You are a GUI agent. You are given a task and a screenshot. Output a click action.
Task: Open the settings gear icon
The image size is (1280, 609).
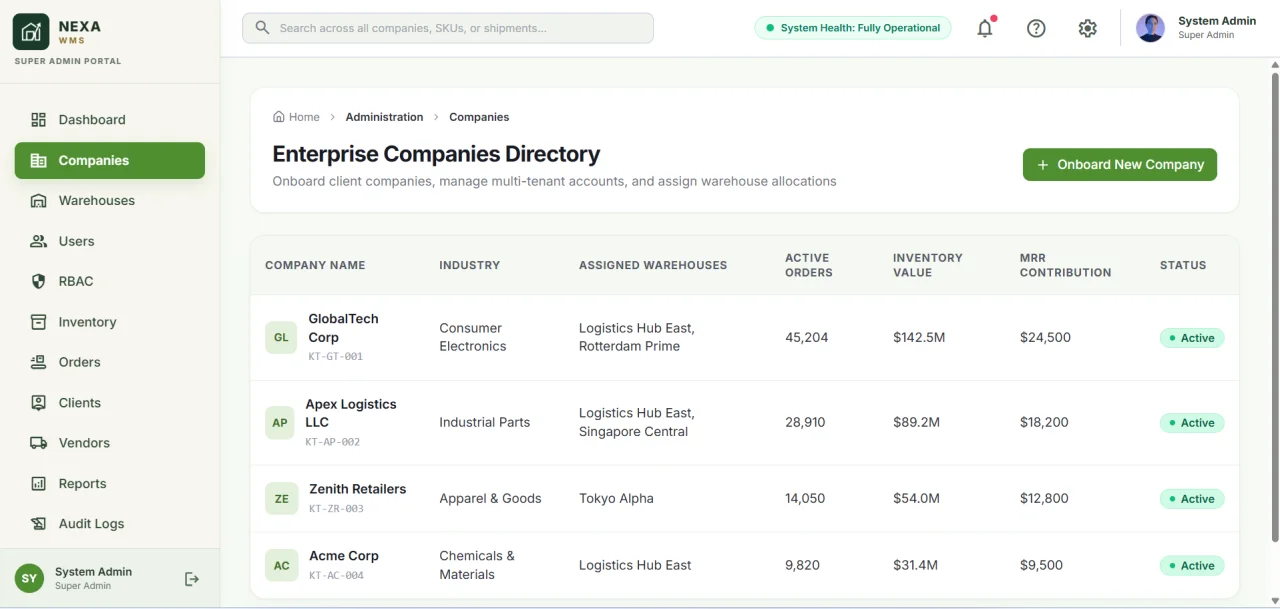pyautogui.click(x=1088, y=28)
